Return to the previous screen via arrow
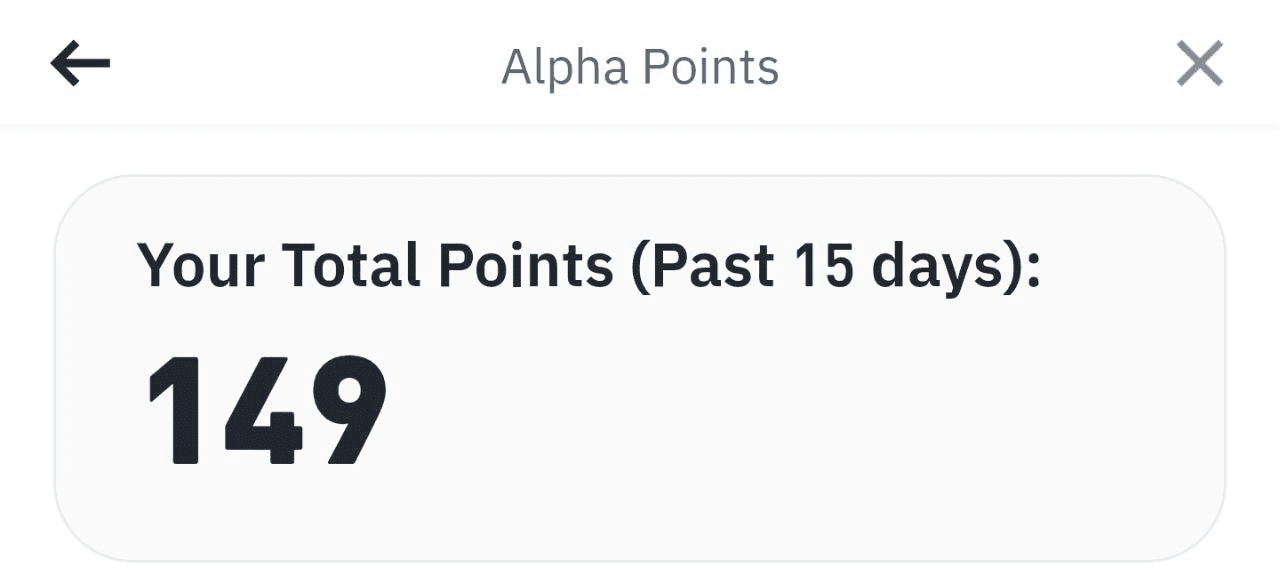1280x584 pixels. tap(80, 66)
